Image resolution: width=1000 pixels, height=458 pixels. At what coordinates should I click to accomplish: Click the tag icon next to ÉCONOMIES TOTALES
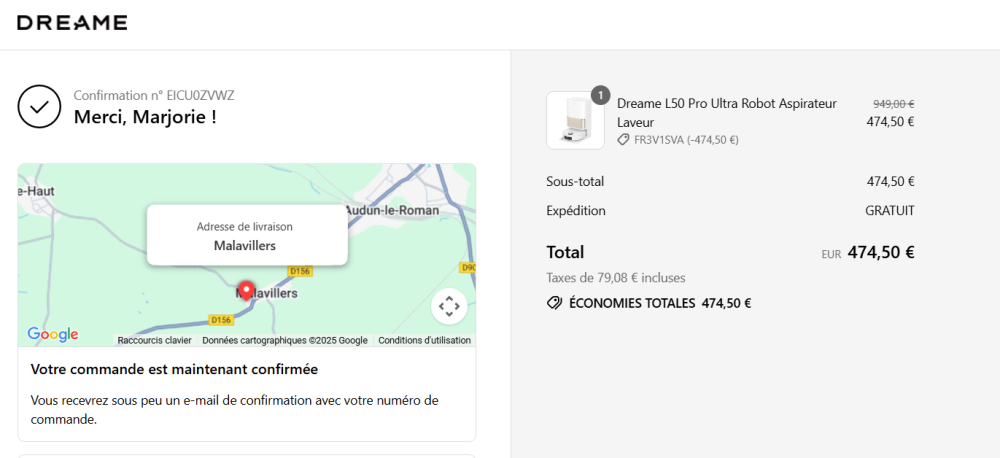coord(554,303)
